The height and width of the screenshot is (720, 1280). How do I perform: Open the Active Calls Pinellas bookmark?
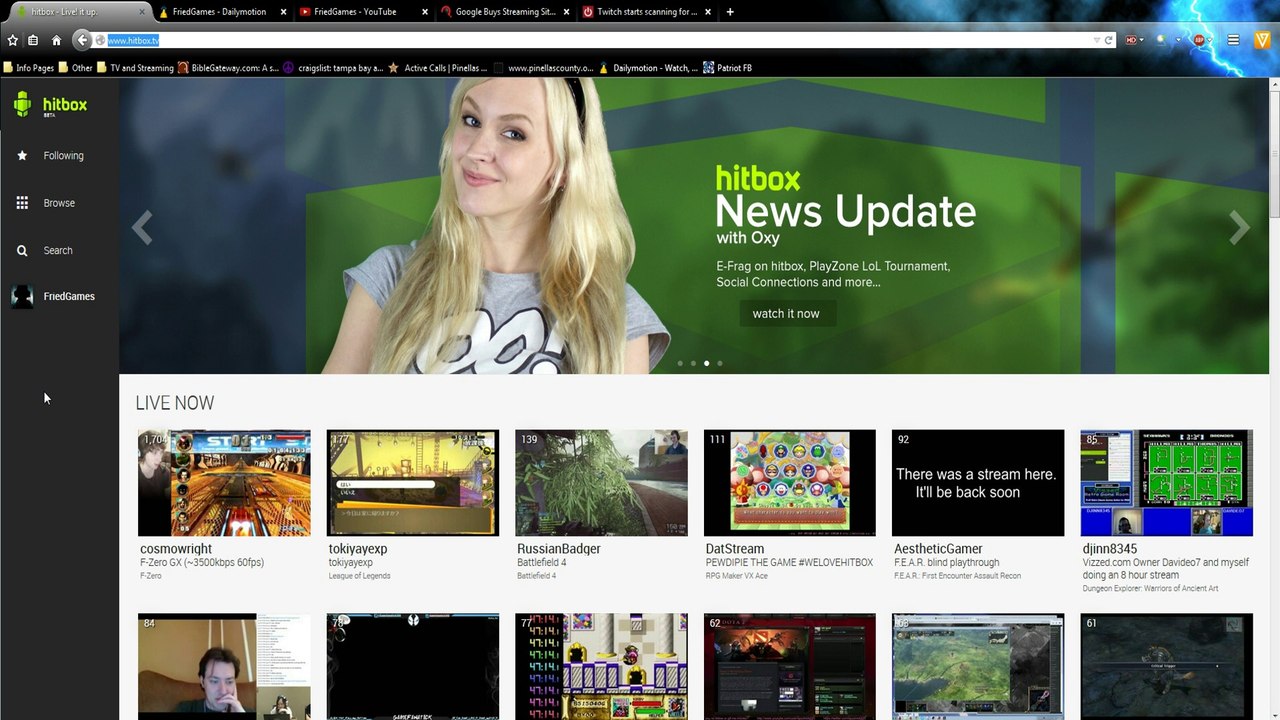[438, 68]
